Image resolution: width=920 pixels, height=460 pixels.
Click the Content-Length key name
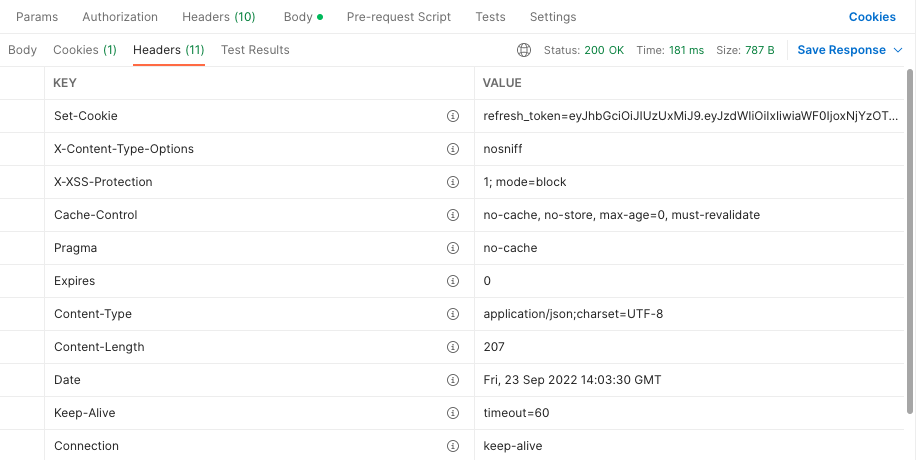coord(99,347)
